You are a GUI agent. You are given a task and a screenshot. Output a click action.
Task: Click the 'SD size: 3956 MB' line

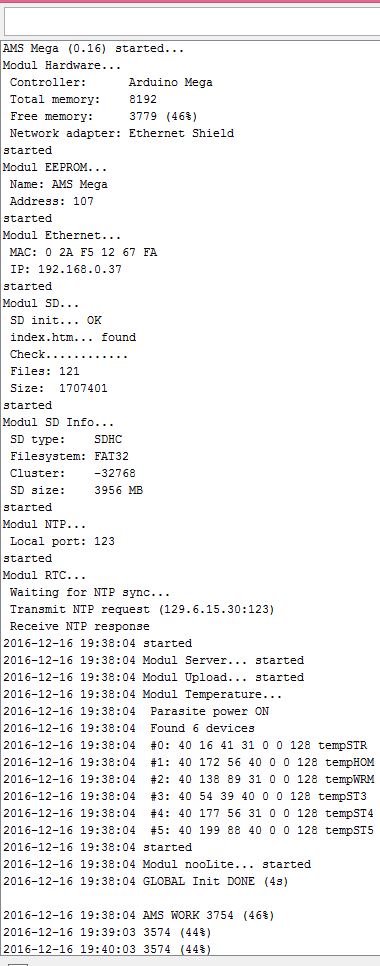point(78,490)
